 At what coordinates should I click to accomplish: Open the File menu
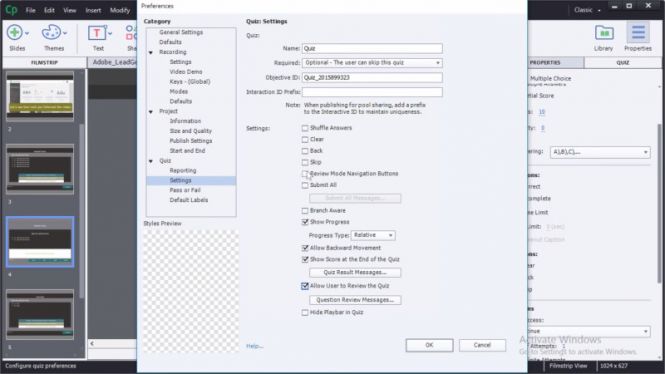click(x=31, y=10)
